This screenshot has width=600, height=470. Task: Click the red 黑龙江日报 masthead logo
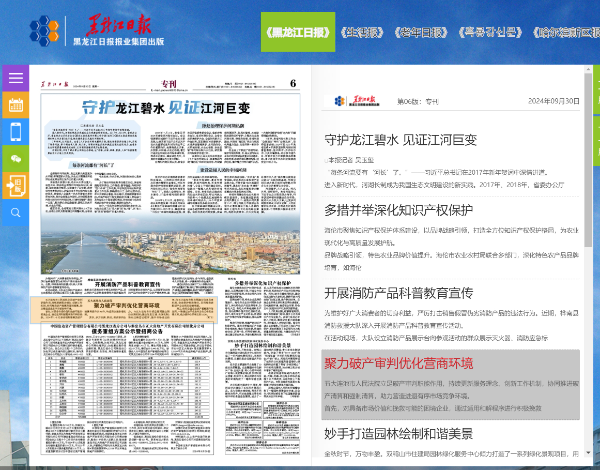coord(119,25)
